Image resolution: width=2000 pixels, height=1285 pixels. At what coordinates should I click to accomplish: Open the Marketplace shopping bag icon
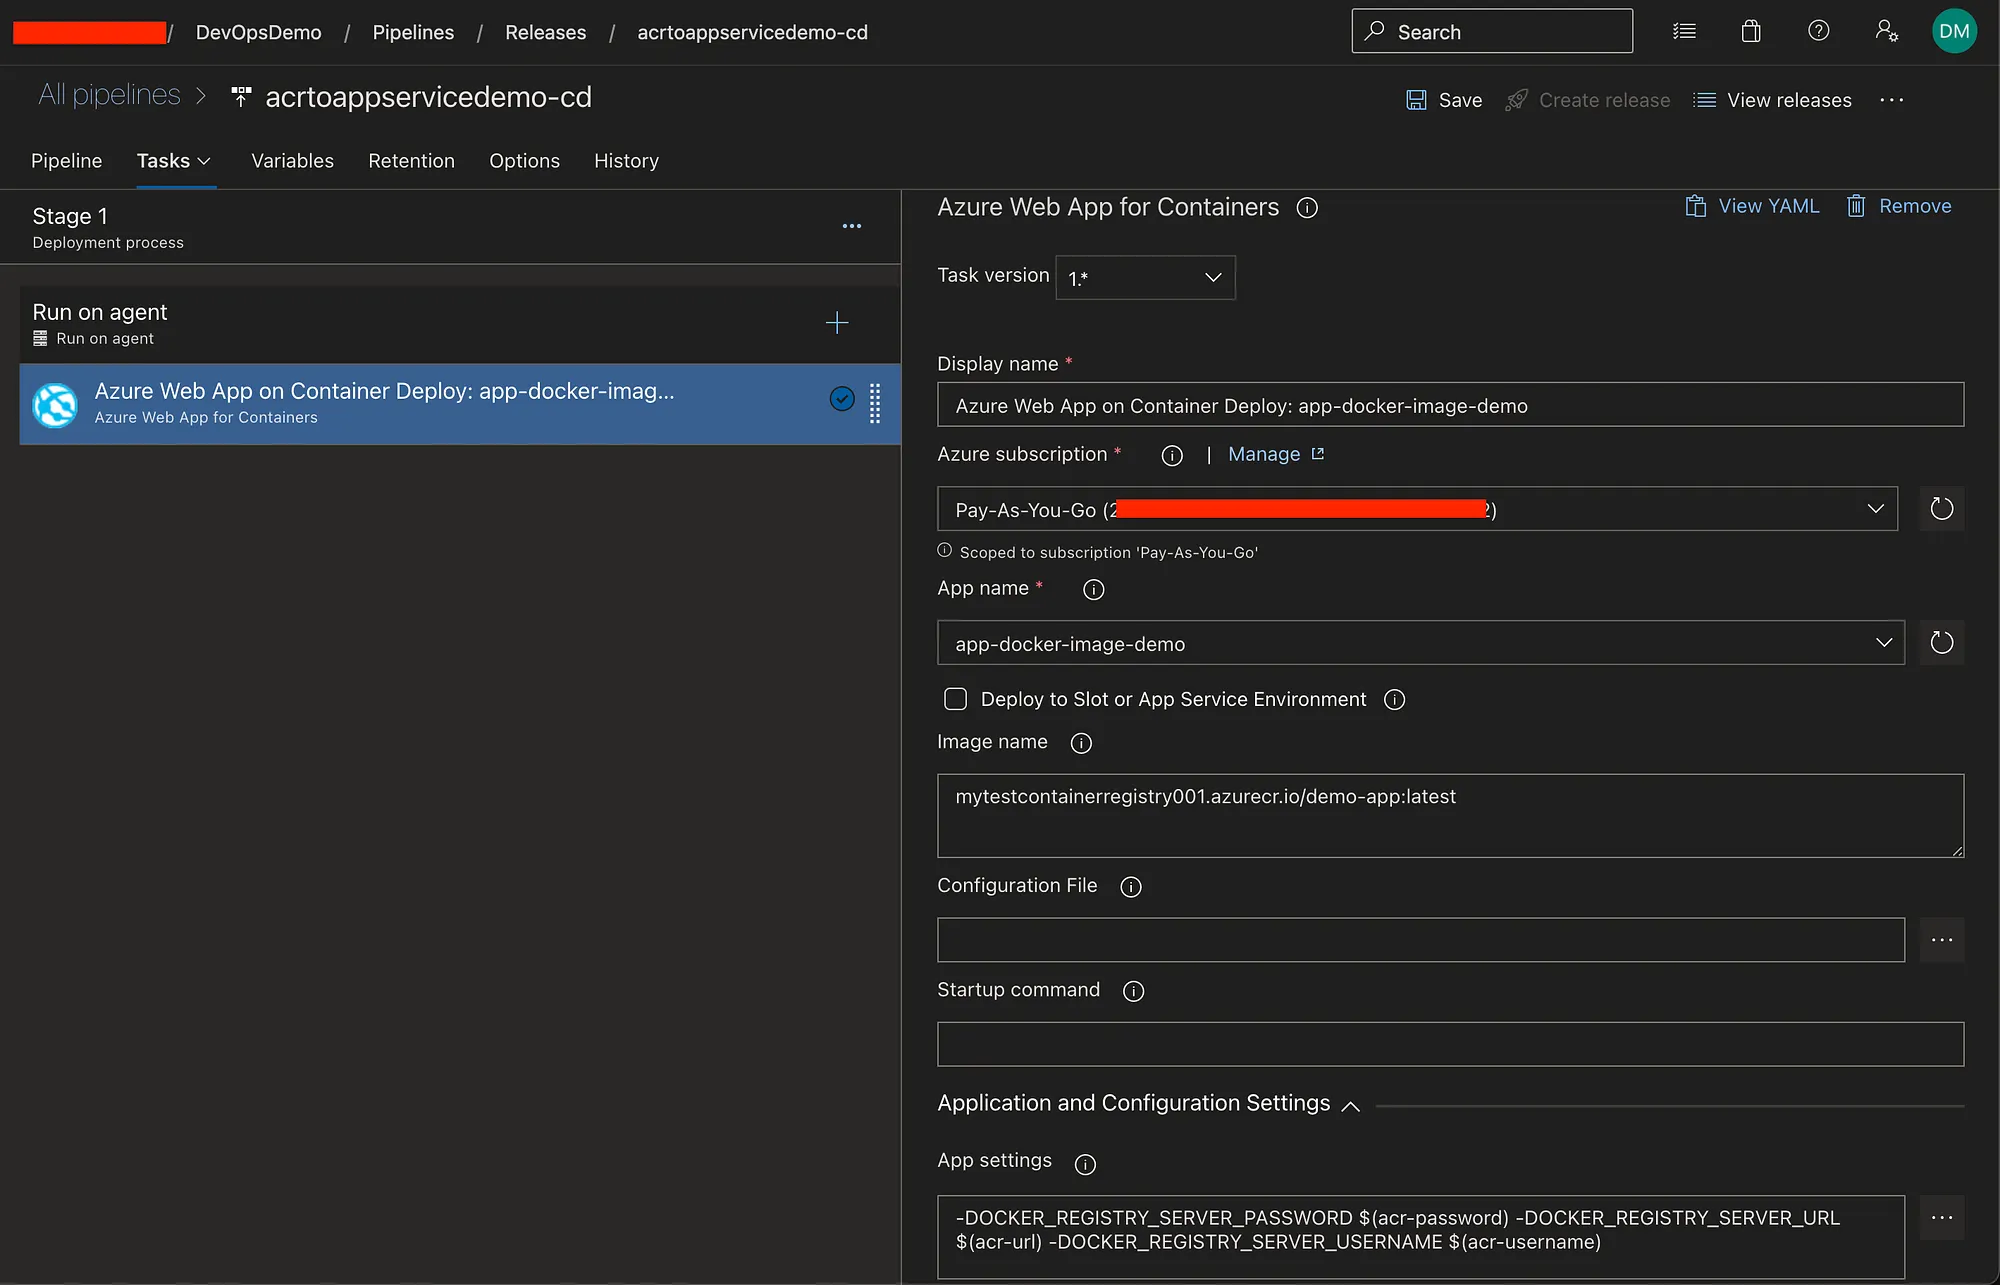[x=1751, y=31]
